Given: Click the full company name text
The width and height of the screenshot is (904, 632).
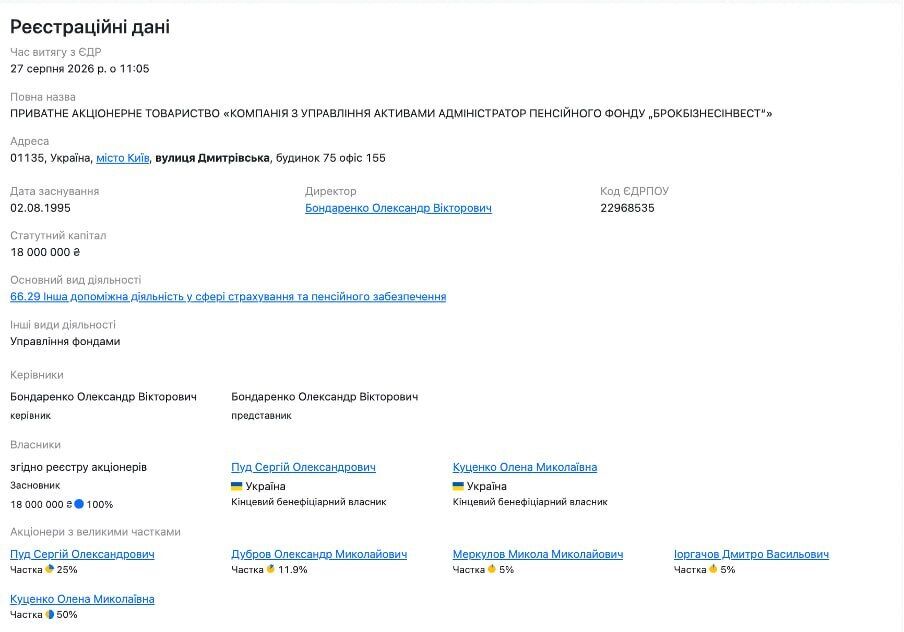Looking at the screenshot, I should [x=391, y=114].
